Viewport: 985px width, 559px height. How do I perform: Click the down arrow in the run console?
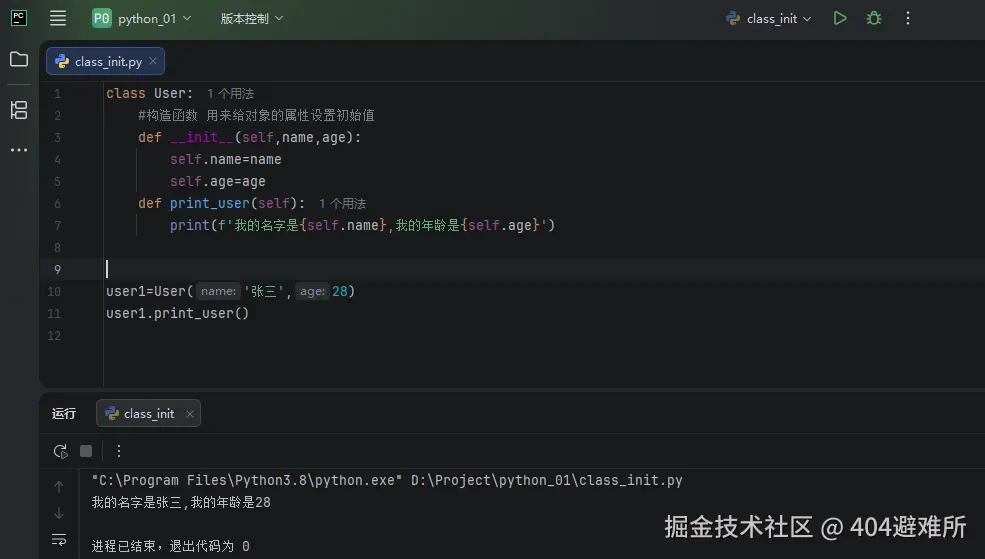(59, 513)
